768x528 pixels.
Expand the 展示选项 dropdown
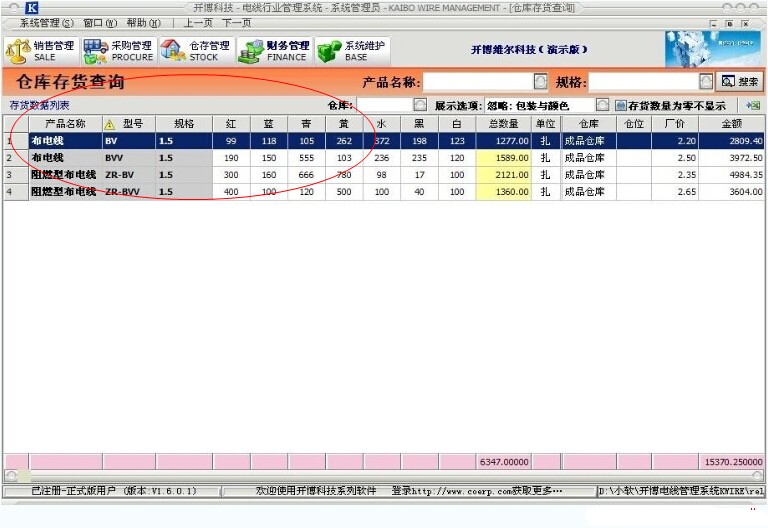coord(602,105)
